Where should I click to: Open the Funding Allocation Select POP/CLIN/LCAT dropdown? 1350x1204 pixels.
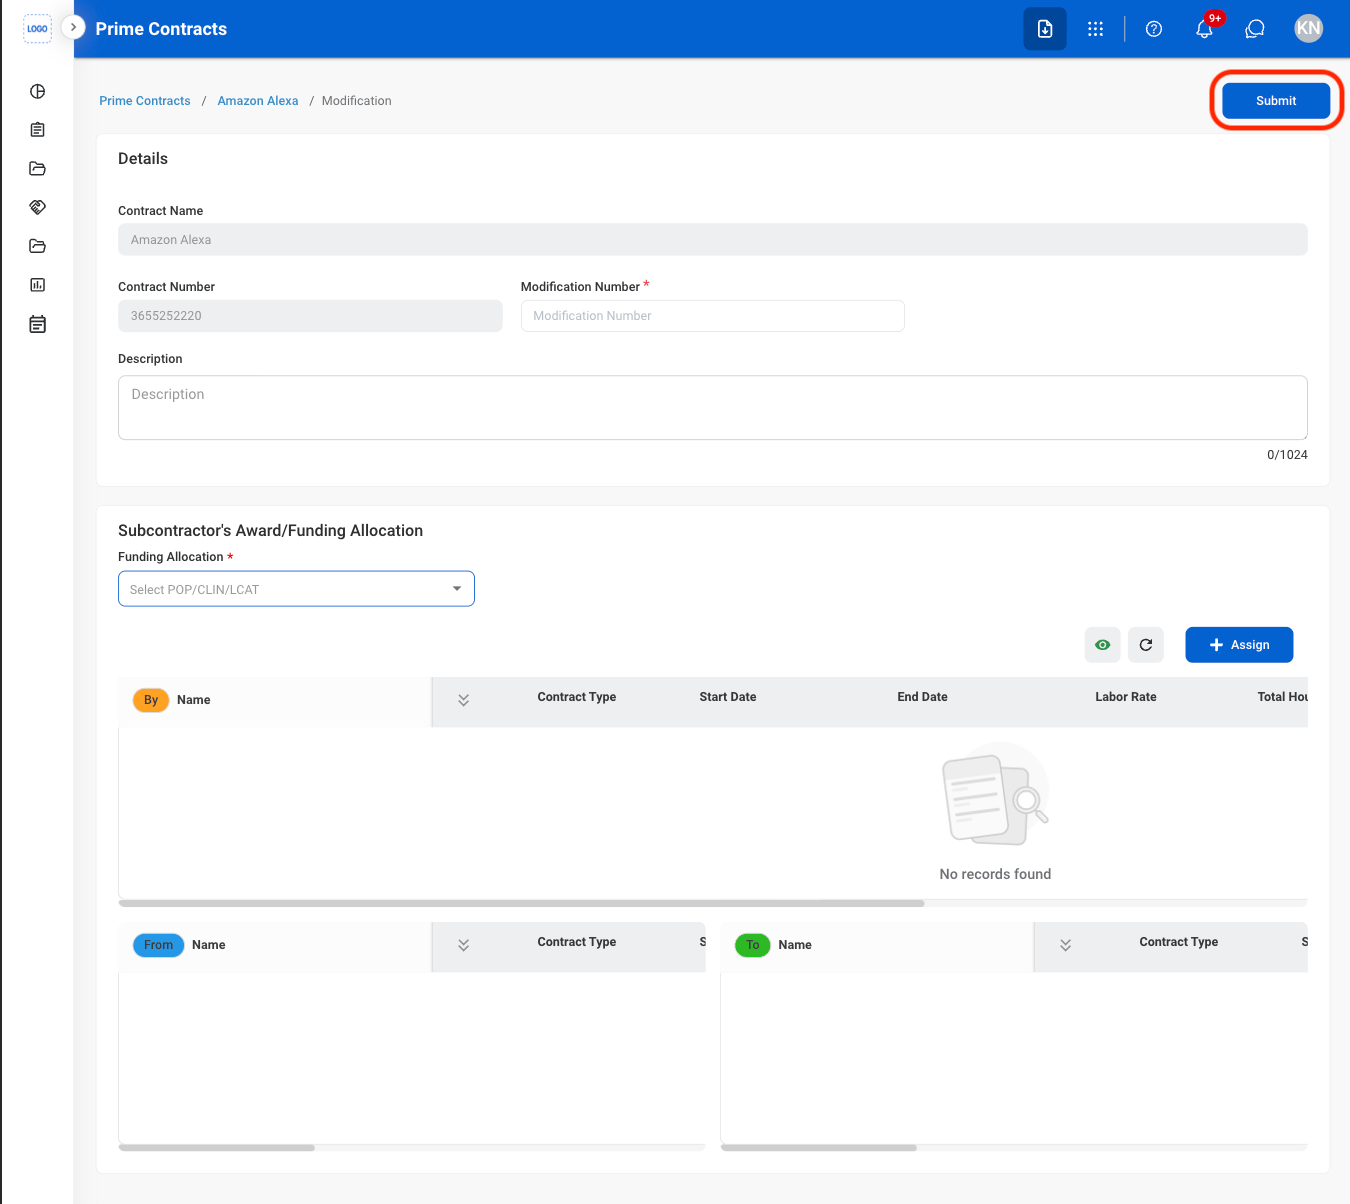296,589
